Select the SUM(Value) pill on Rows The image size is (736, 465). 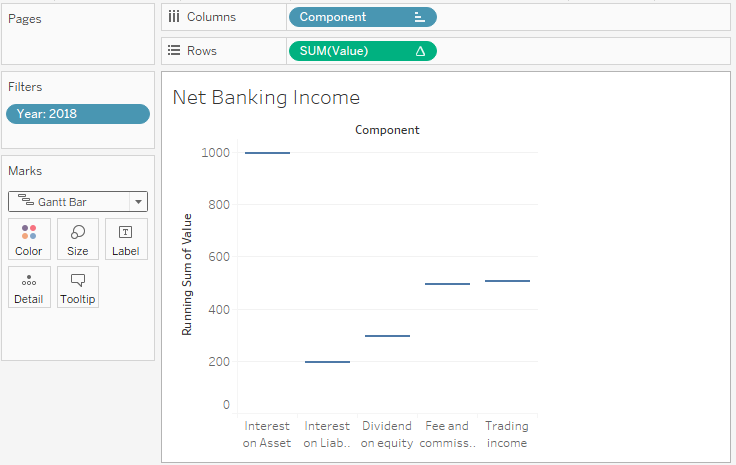[363, 51]
